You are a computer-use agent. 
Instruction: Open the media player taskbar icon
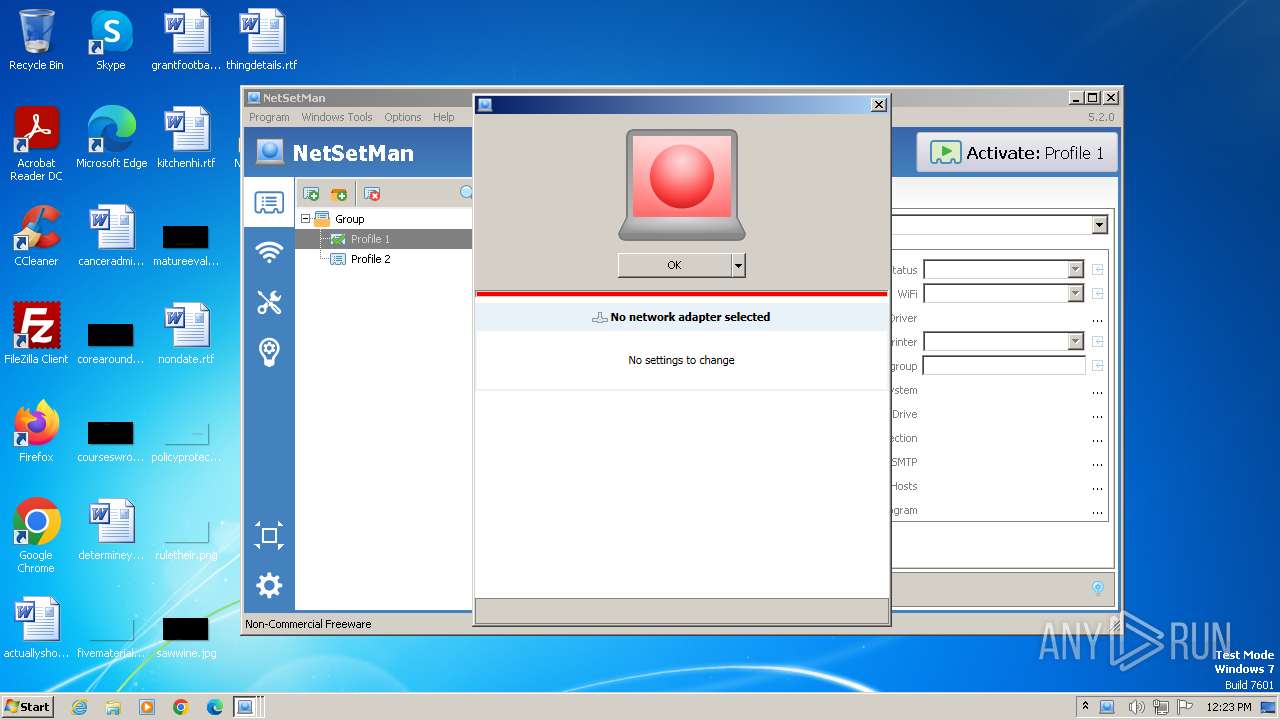[147, 707]
